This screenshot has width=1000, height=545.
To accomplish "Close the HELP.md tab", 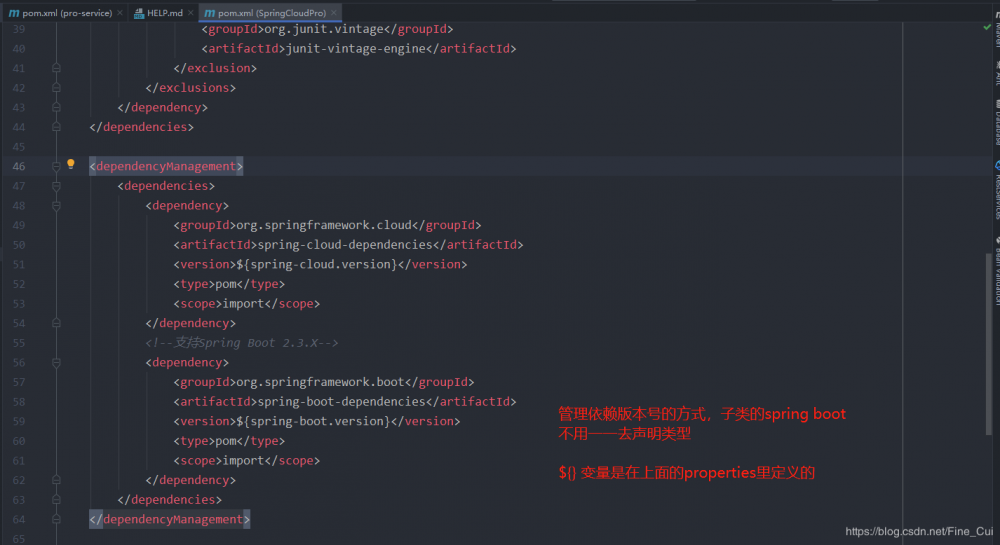I will coord(190,13).
